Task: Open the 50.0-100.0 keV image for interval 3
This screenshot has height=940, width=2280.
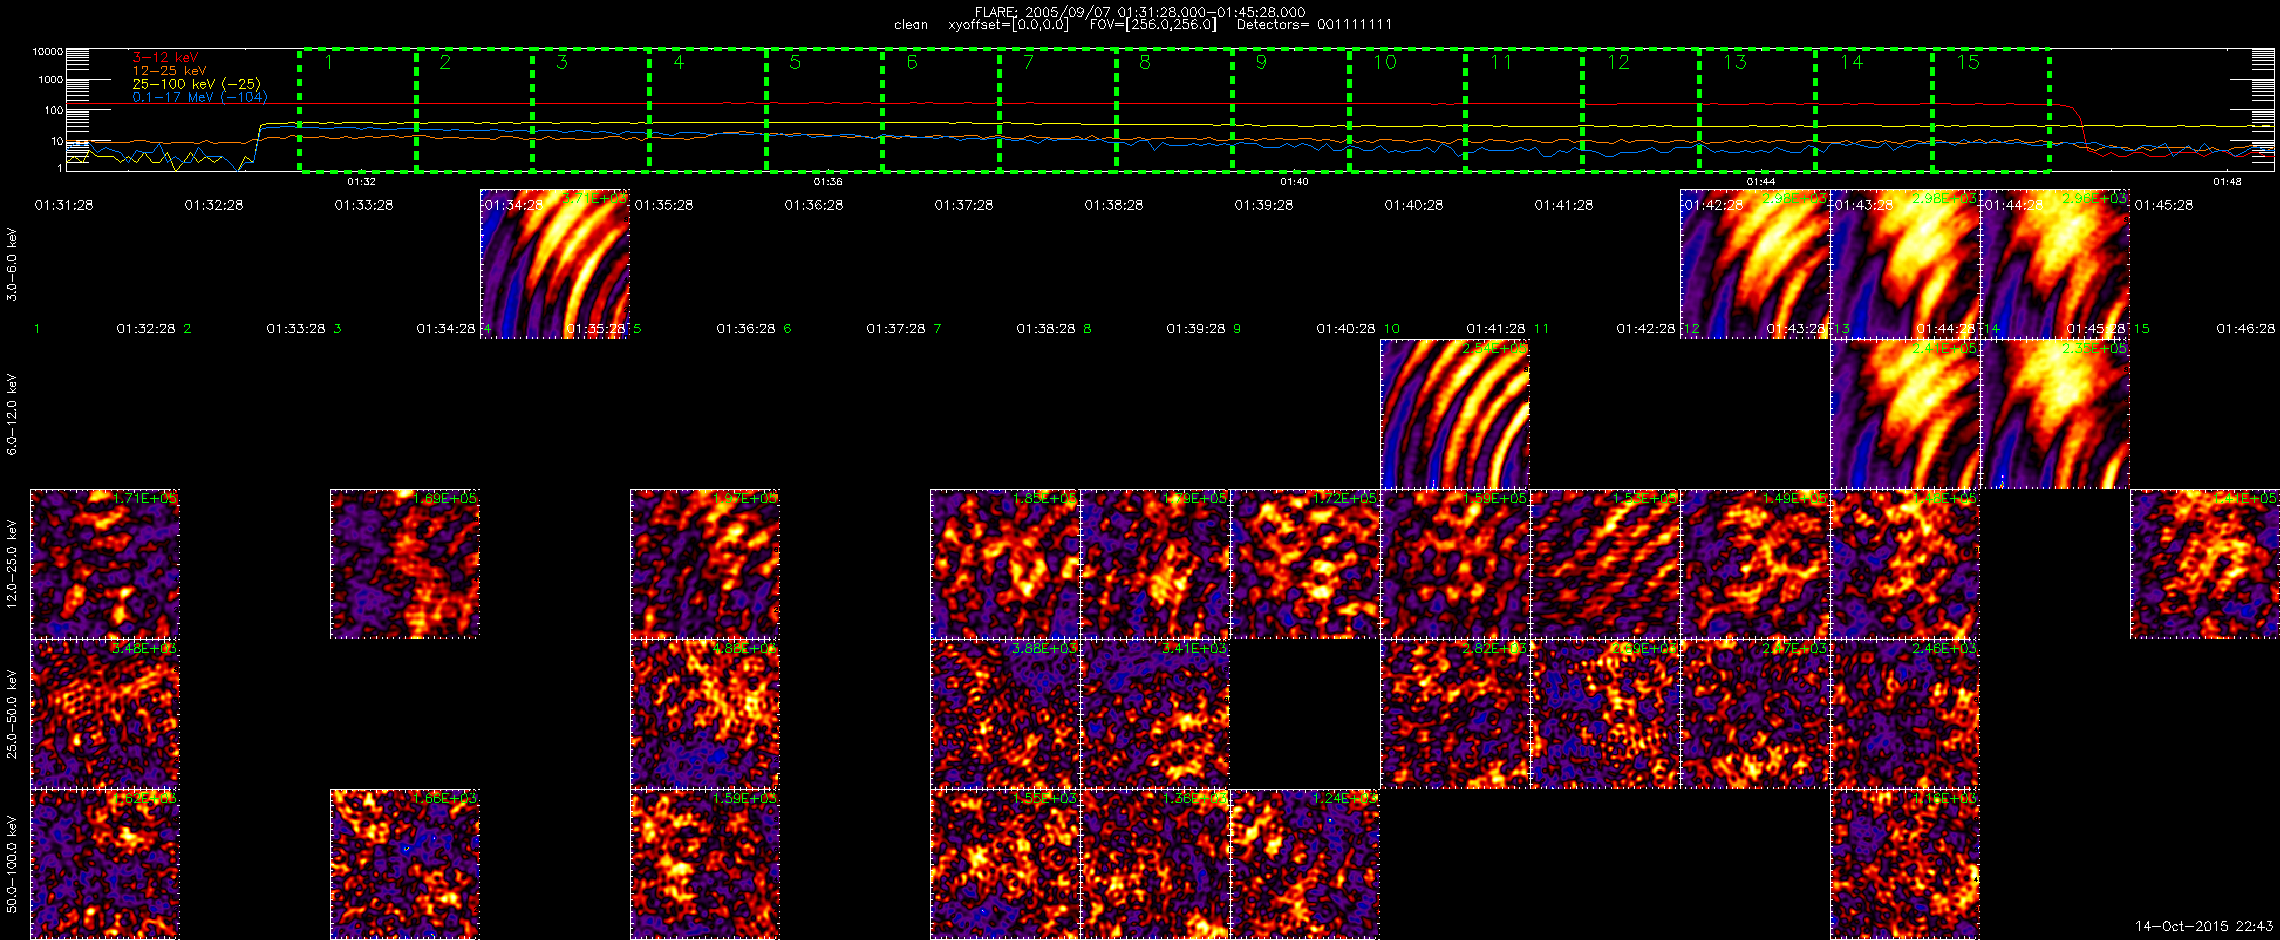Action: (x=405, y=864)
